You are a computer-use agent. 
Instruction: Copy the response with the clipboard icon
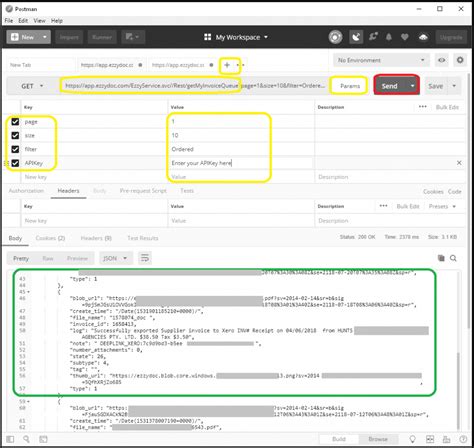[x=441, y=258]
